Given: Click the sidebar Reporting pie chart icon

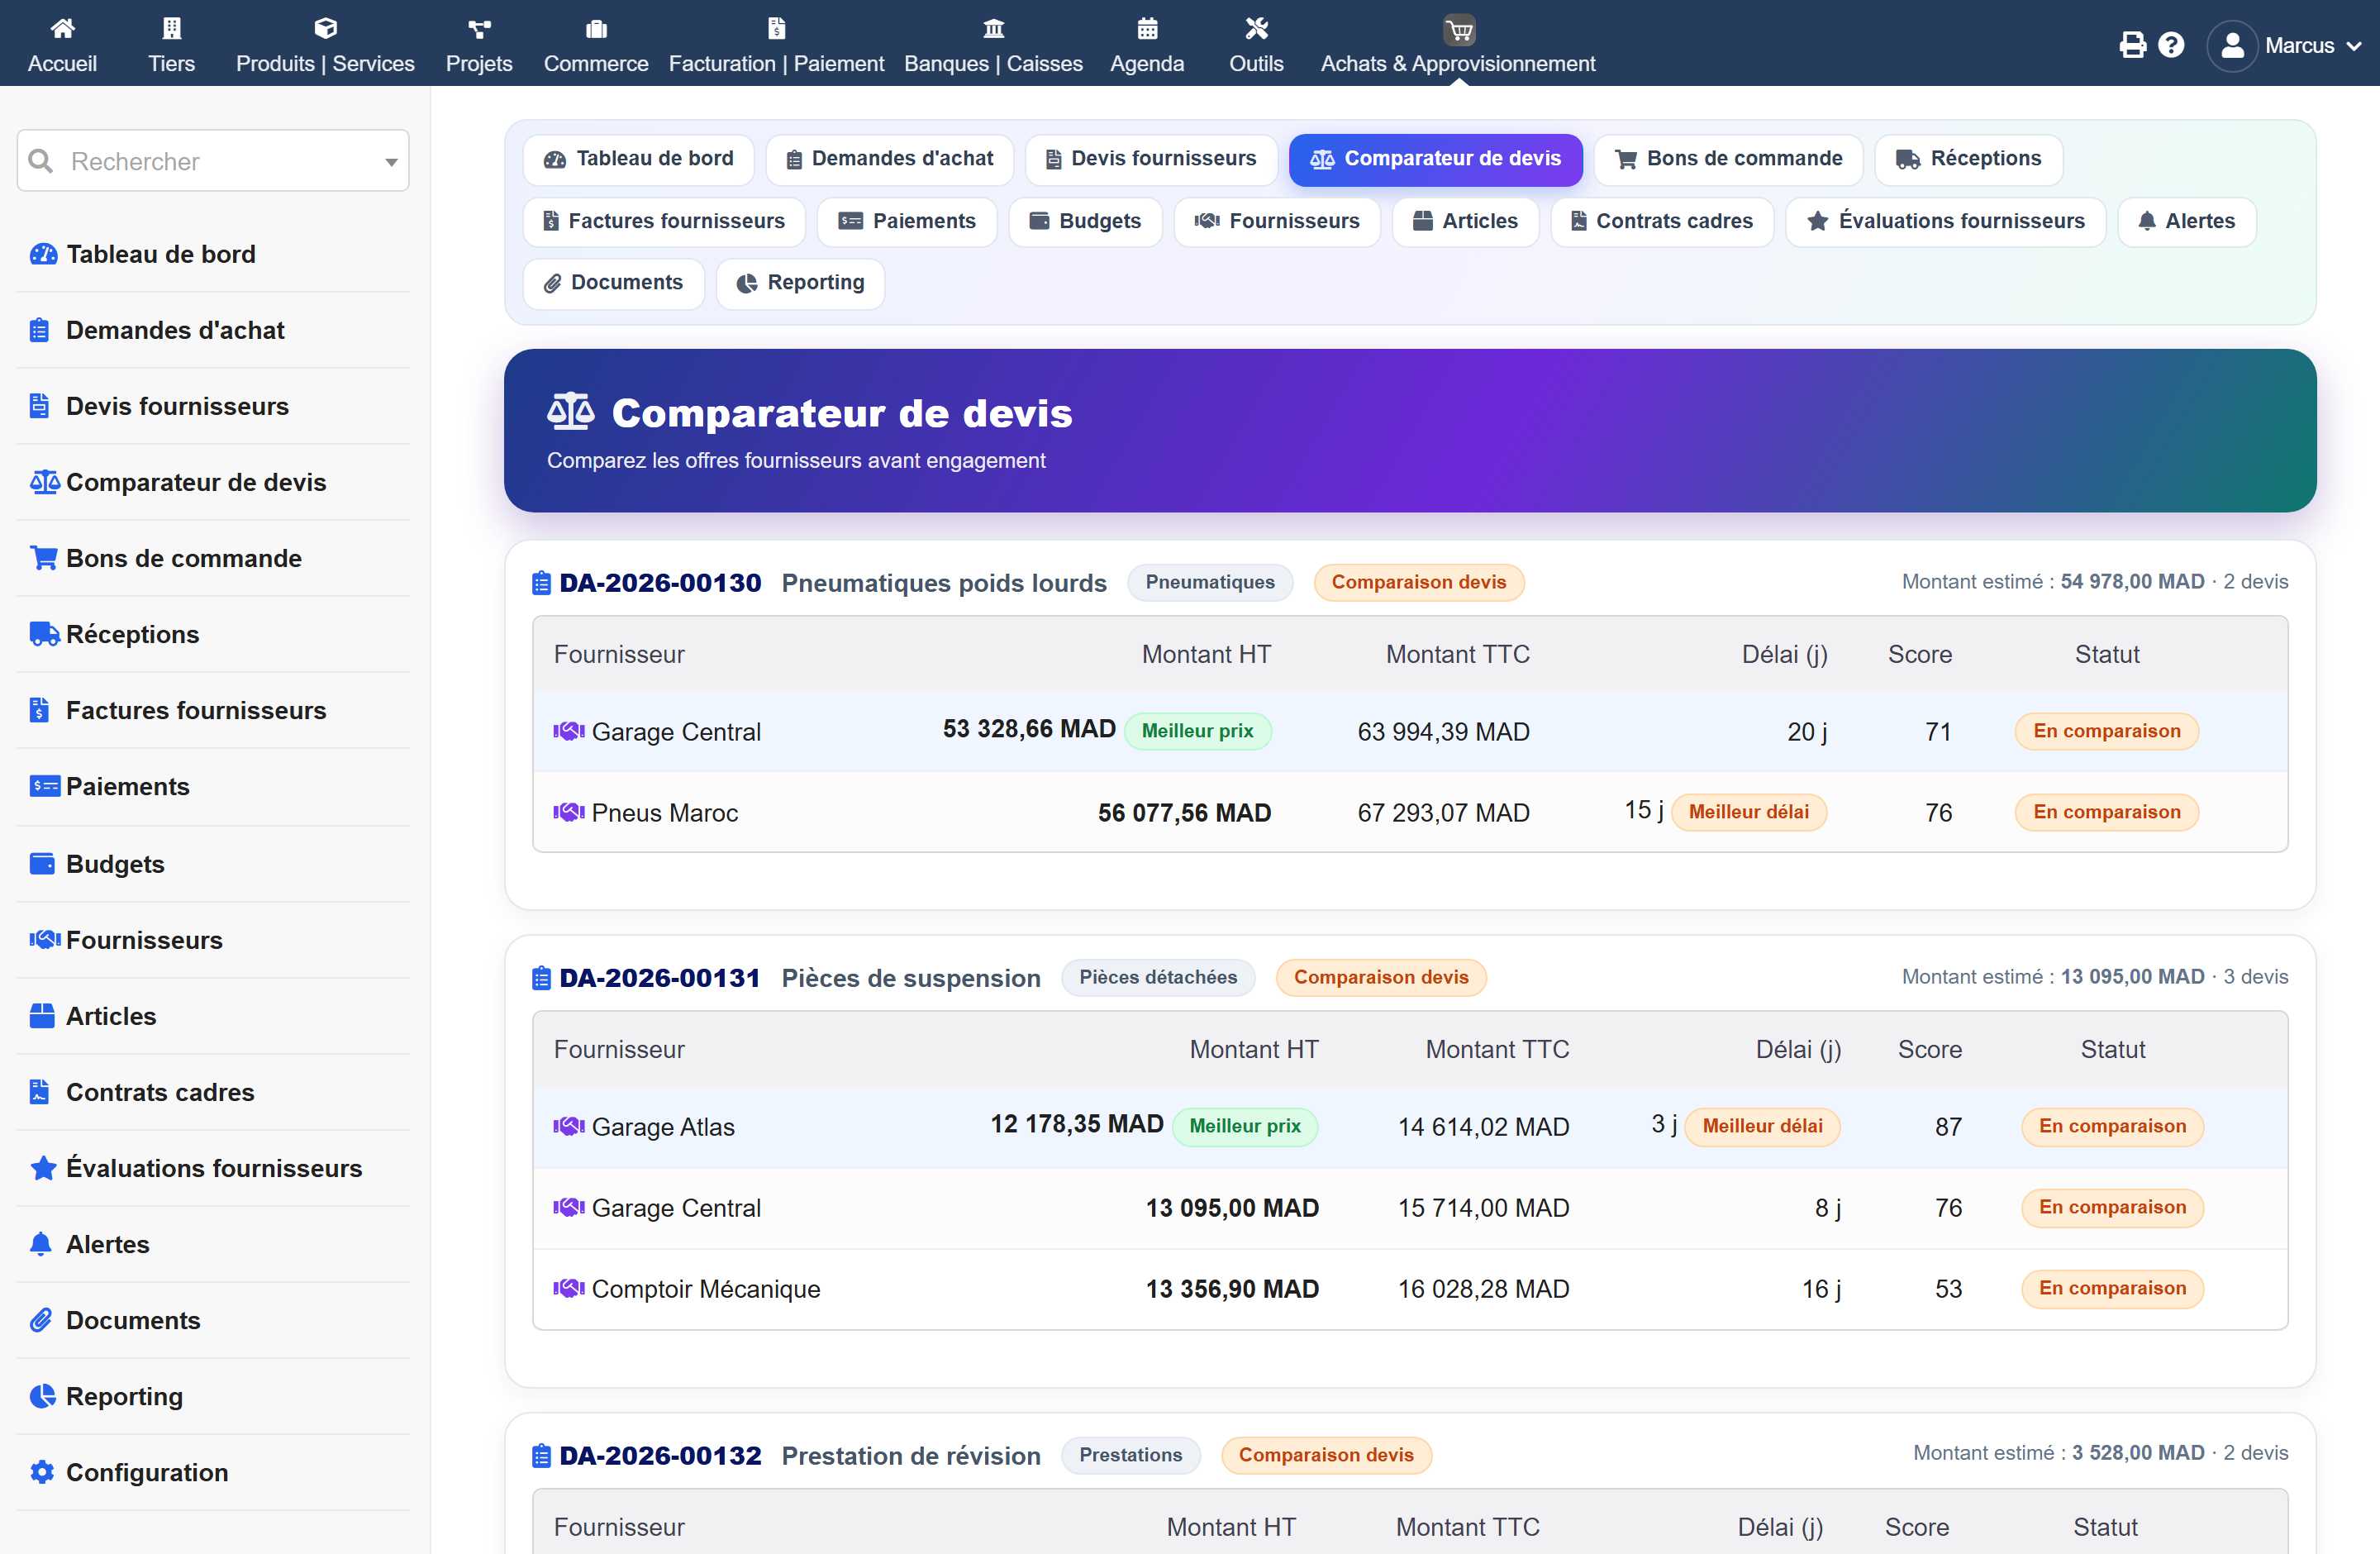Looking at the screenshot, I should pos(42,1395).
